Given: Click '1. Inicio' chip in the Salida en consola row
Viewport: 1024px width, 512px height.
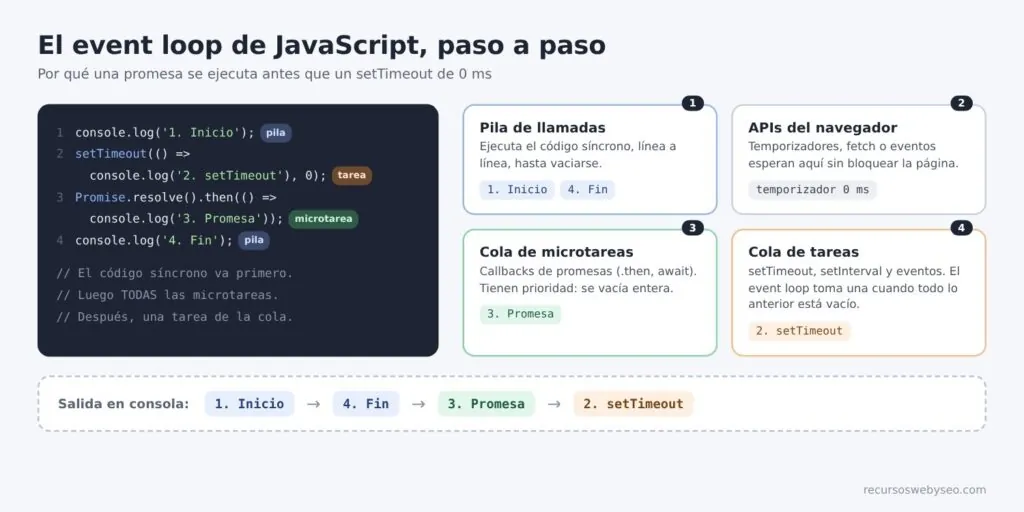Looking at the screenshot, I should coord(249,404).
